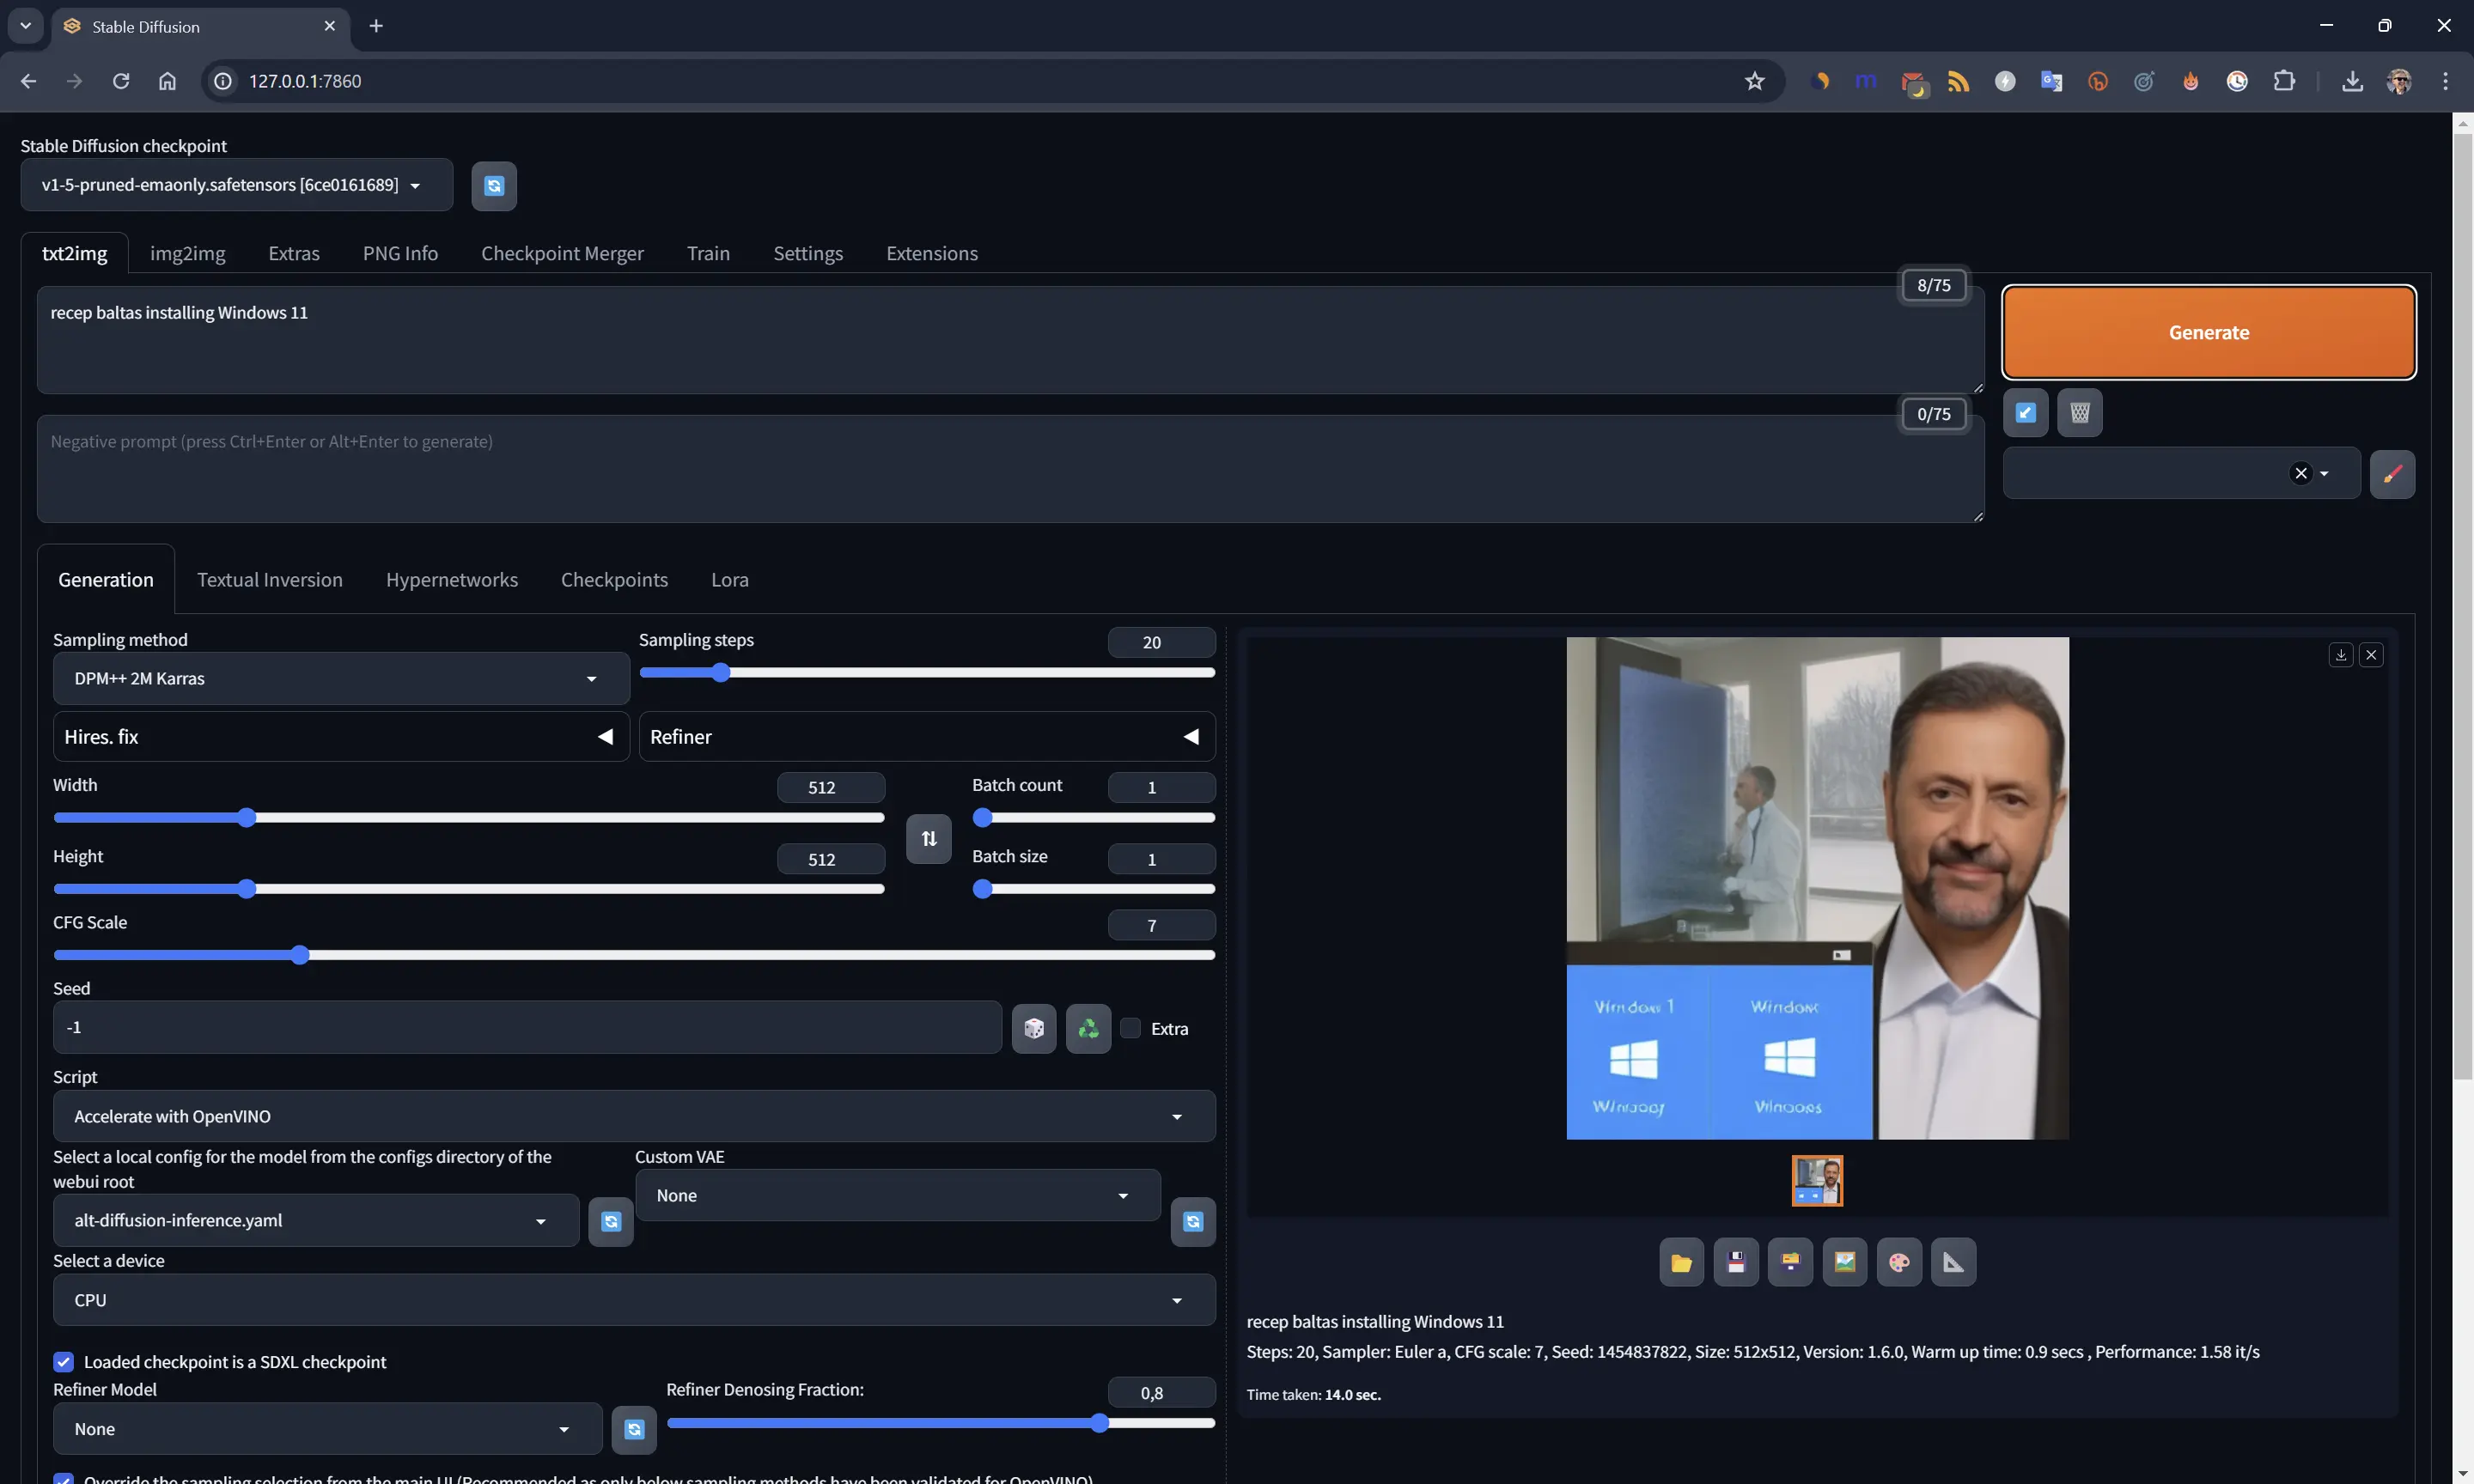Viewport: 2474px width, 1484px height.
Task: Open a new browser tab
Action: pos(376,26)
